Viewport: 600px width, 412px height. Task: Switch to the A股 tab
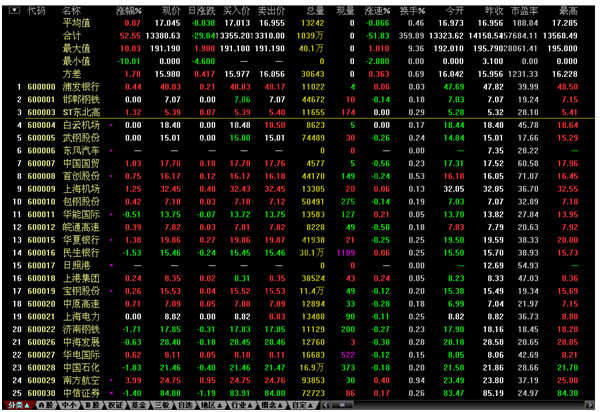46,405
